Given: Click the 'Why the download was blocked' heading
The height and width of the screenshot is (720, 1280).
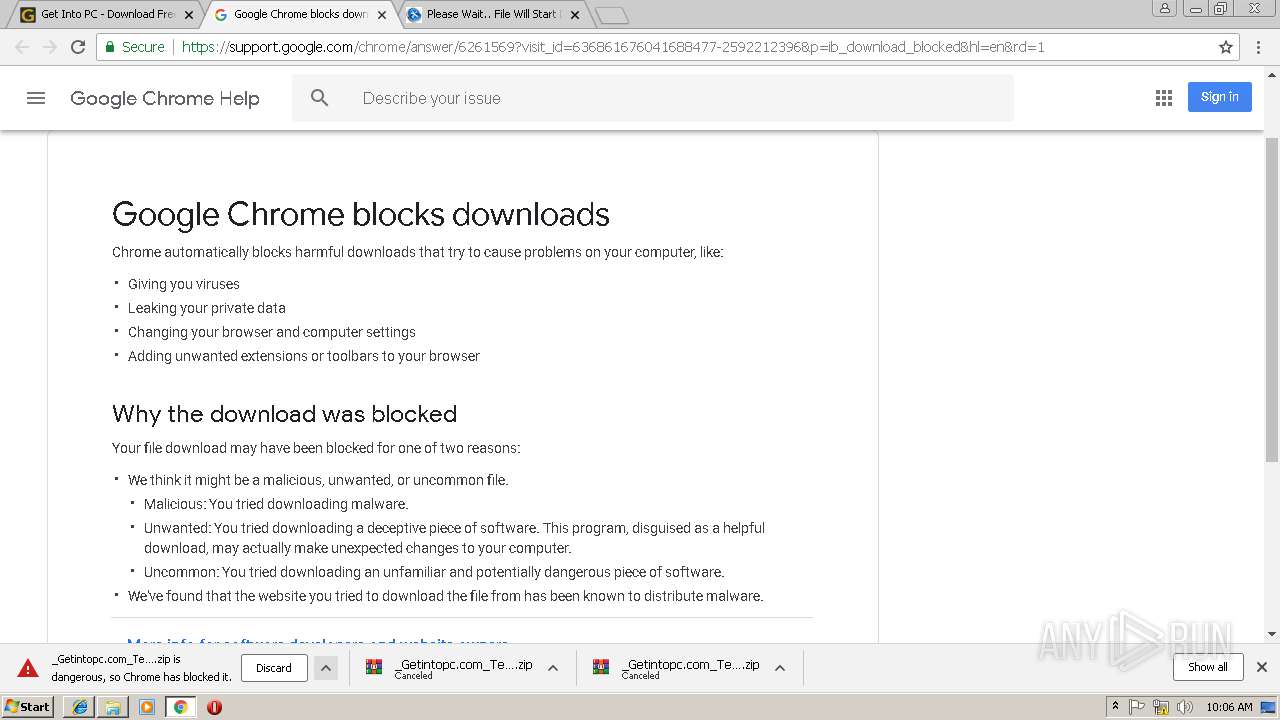Looking at the screenshot, I should [x=284, y=414].
